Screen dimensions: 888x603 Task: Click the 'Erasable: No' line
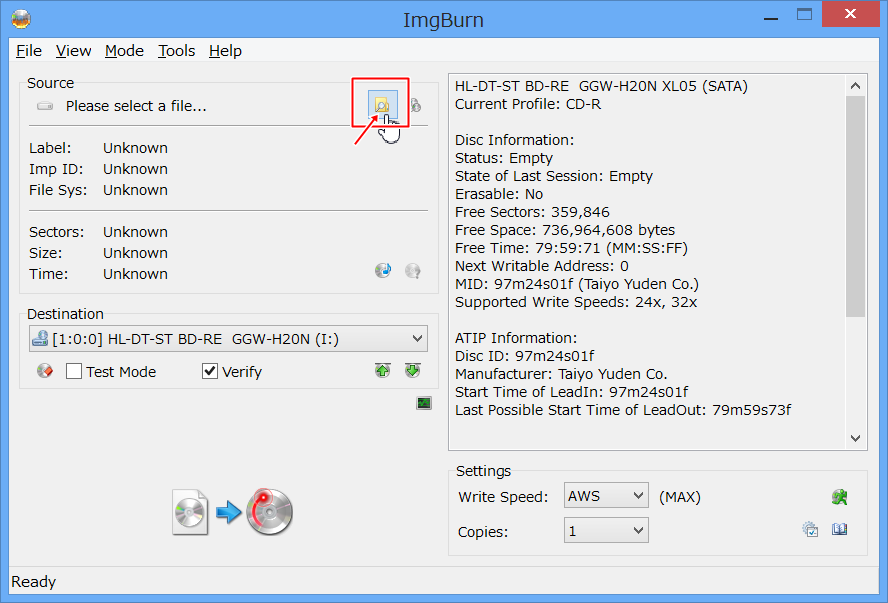[x=499, y=194]
